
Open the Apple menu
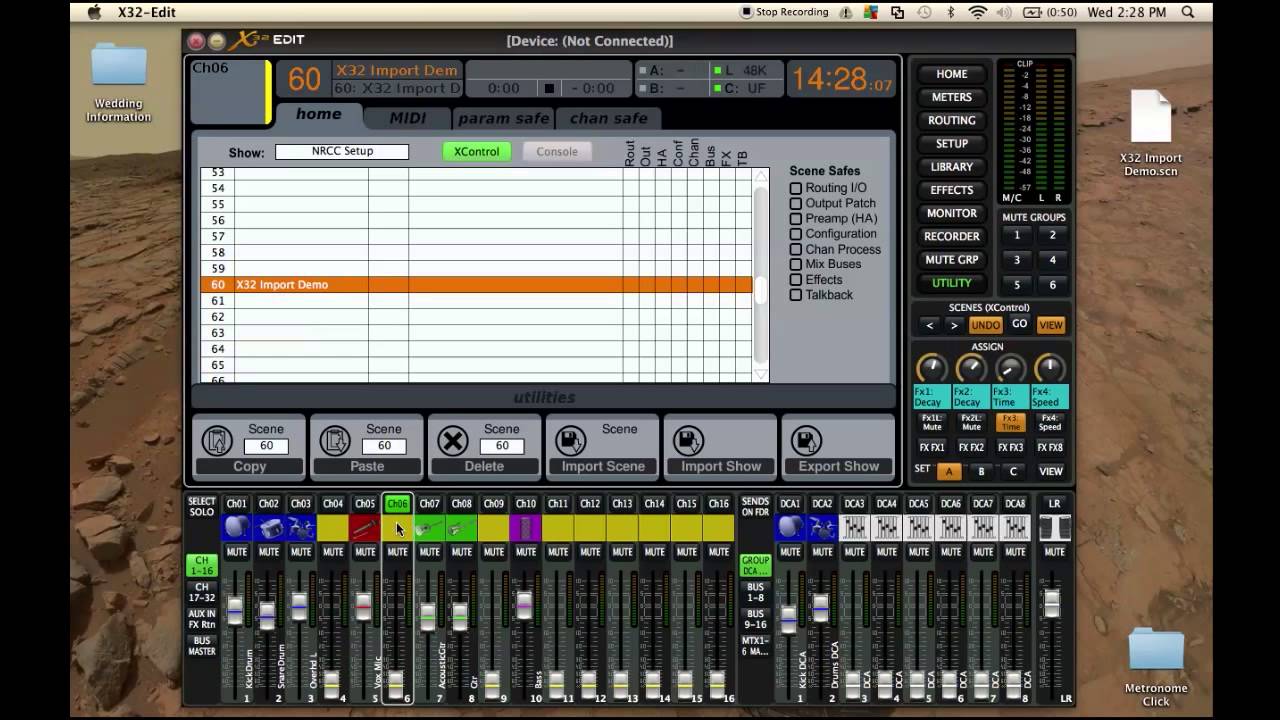[95, 13]
